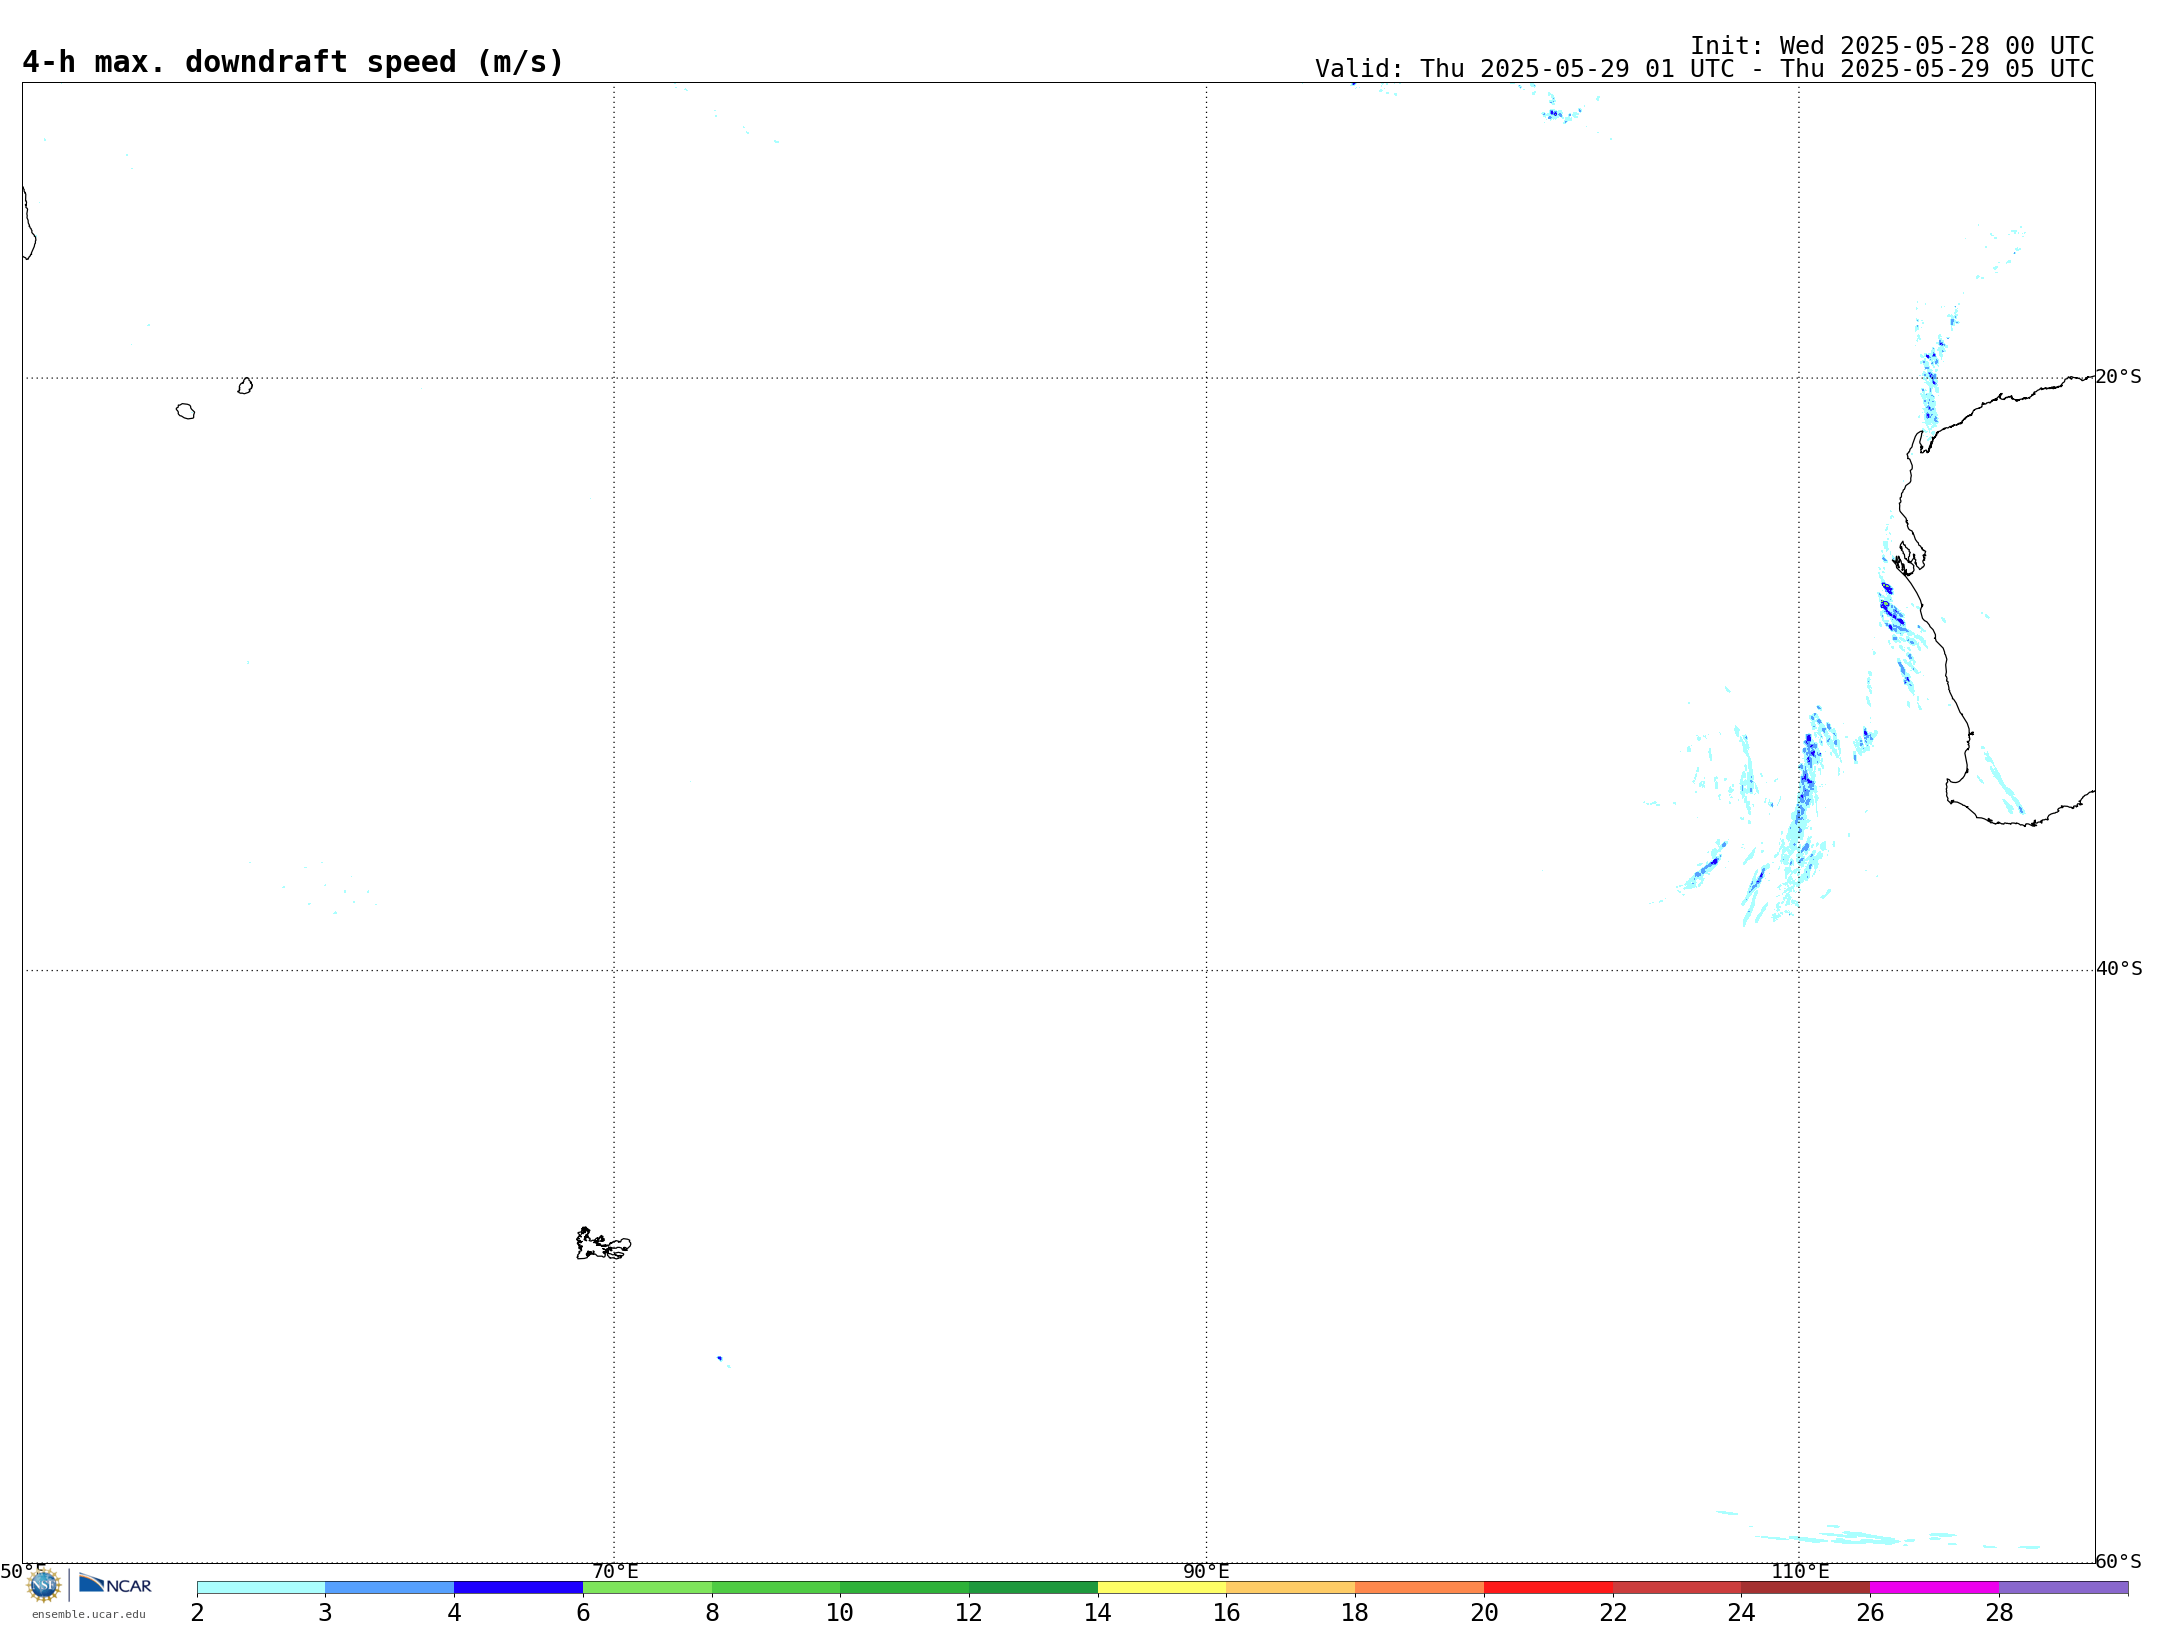
Task: Click the 60°S latitude label
Action: 2119,1561
